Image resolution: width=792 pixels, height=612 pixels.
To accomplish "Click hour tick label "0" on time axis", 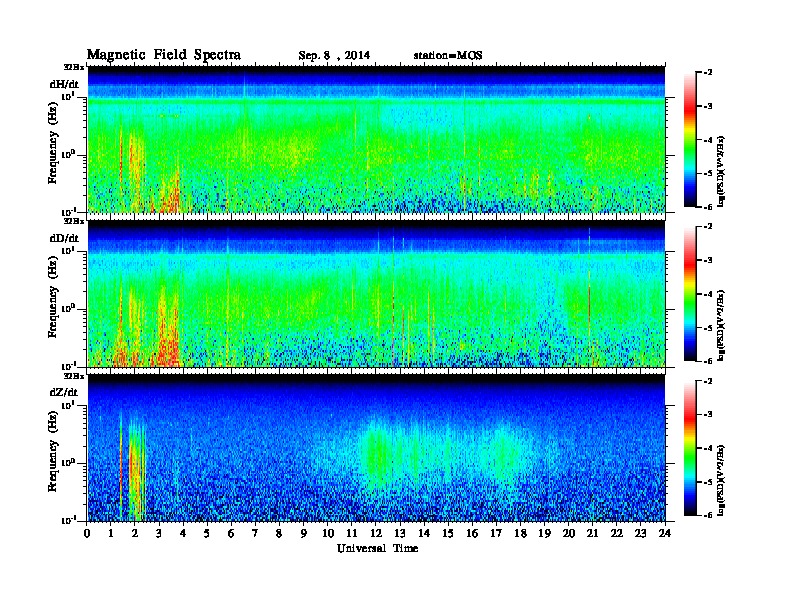I will (87, 533).
